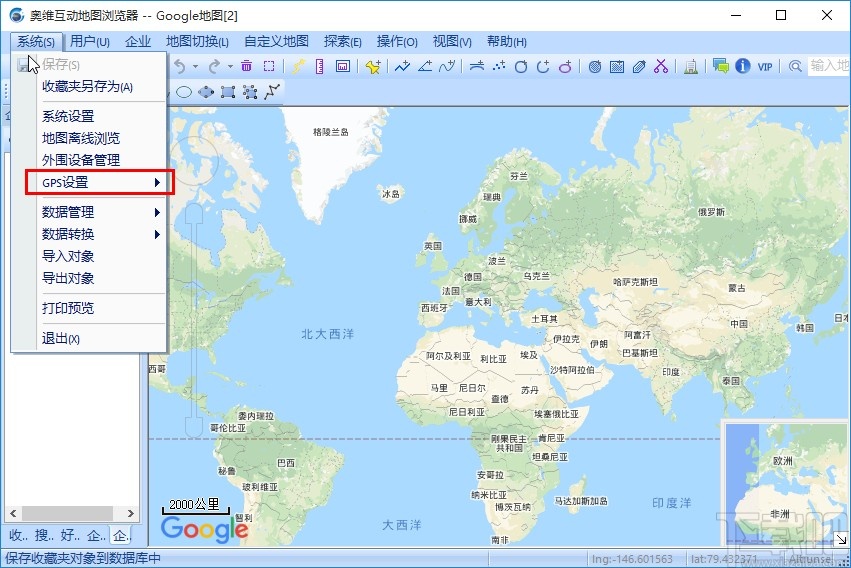This screenshot has height=568, width=851.
Task: Select the add angle line tool
Action: pyautogui.click(x=425, y=66)
